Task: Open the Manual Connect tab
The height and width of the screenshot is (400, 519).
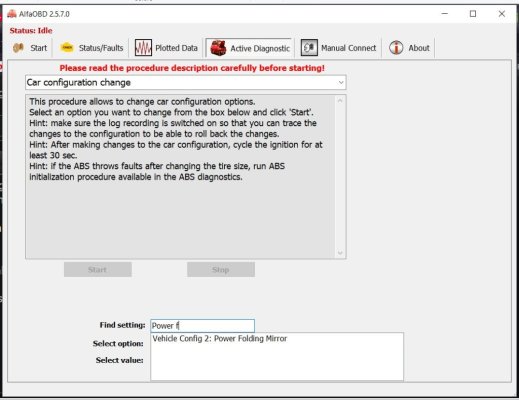Action: pyautogui.click(x=338, y=48)
